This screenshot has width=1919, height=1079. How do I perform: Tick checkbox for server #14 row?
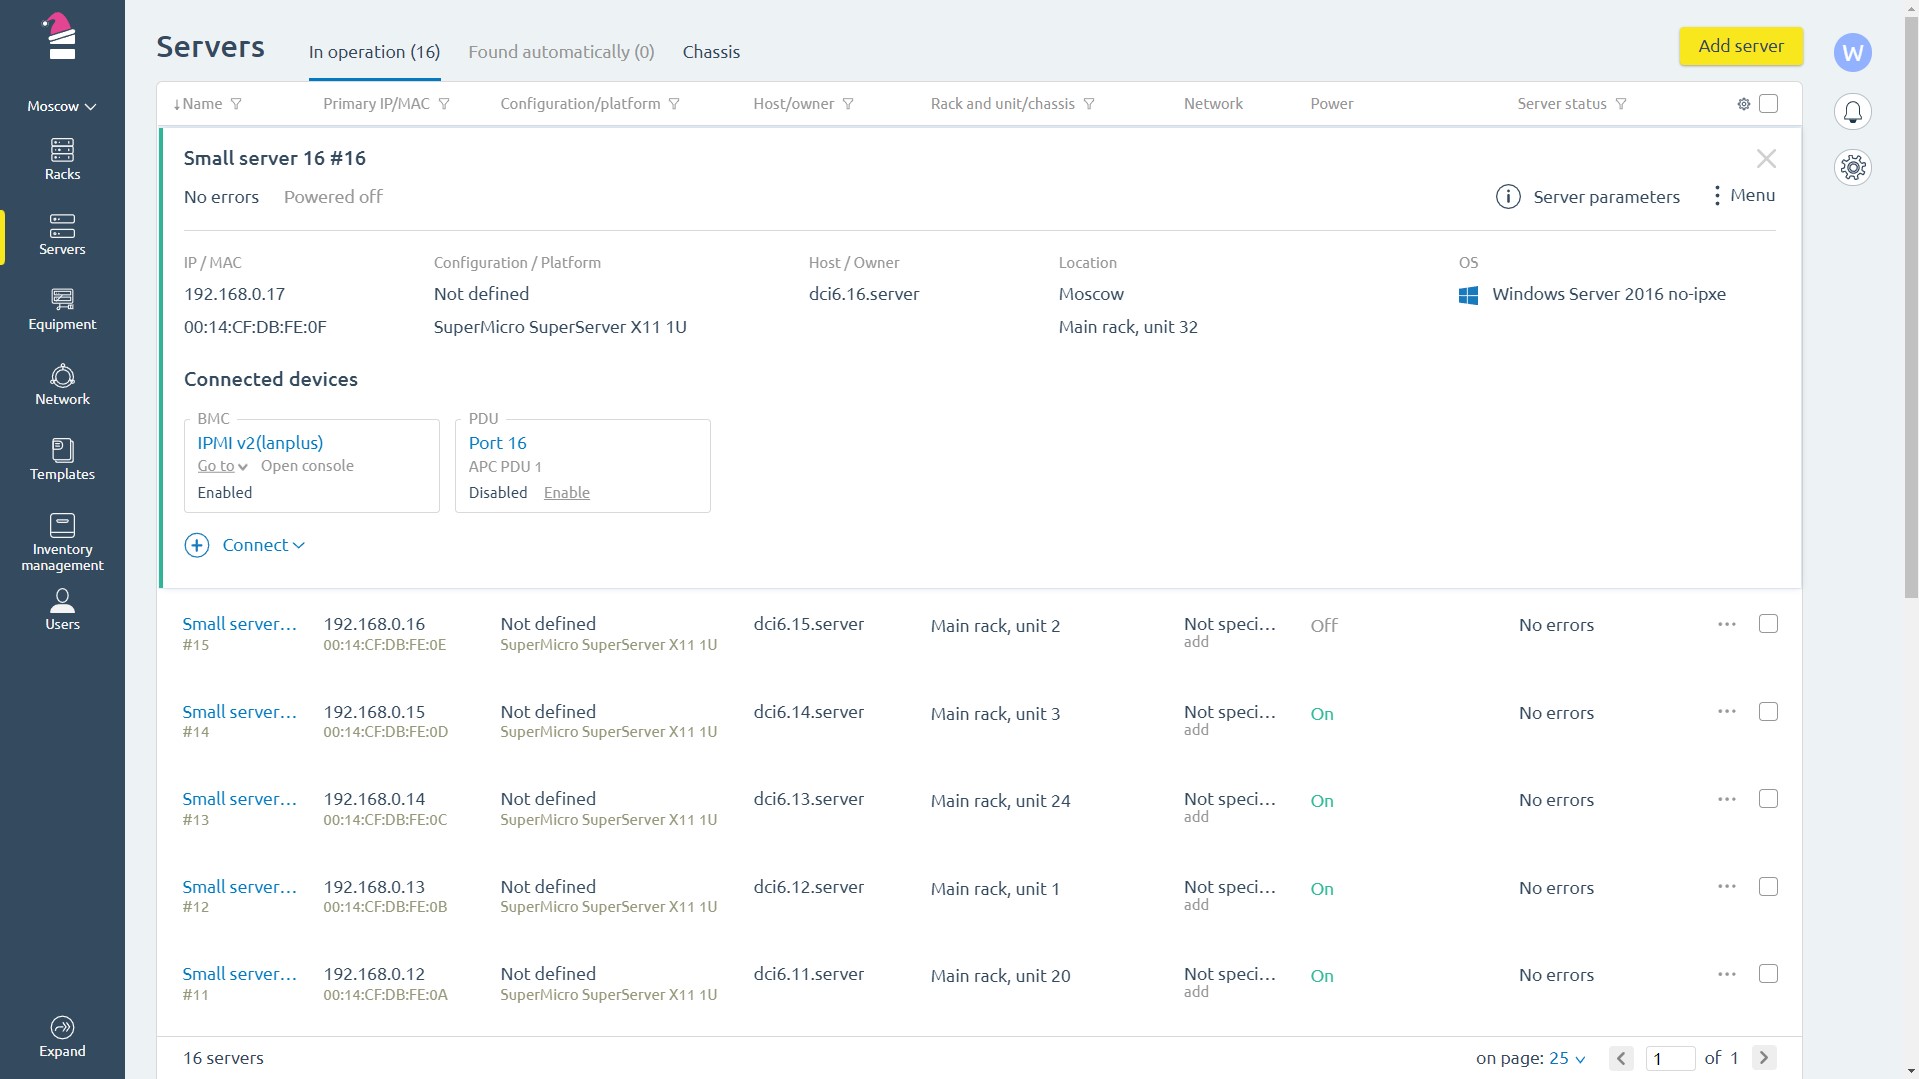click(x=1768, y=712)
